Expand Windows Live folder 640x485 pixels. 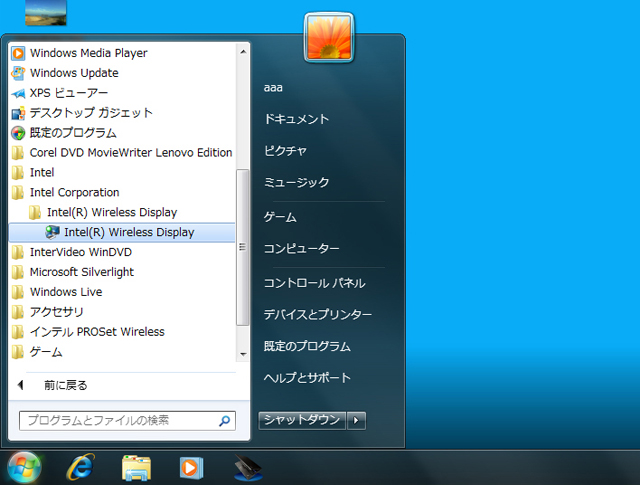coord(122,292)
